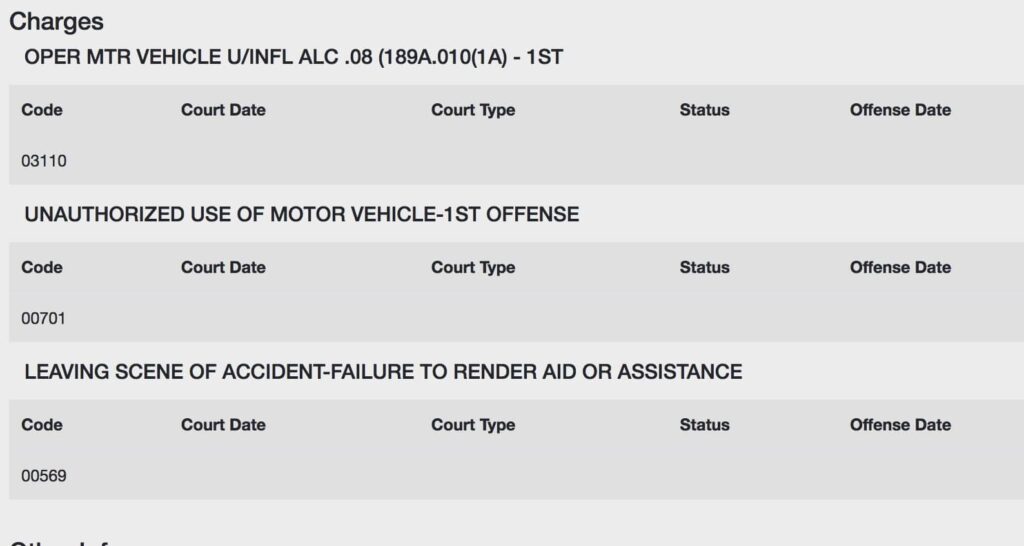Select the UNAUTHORIZED USE OF MOTOR VEHICLE charge title
This screenshot has height=546, width=1024.
point(302,214)
